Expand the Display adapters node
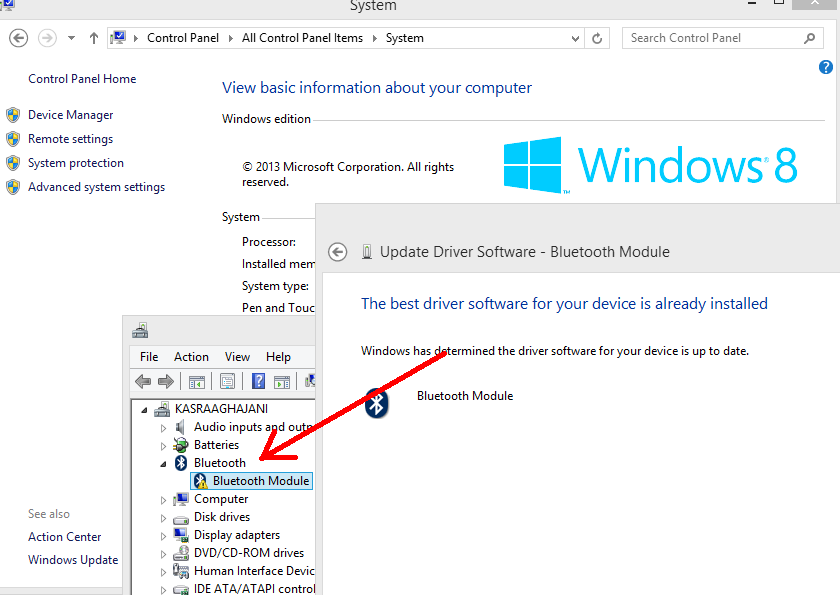The image size is (840, 595). point(163,536)
